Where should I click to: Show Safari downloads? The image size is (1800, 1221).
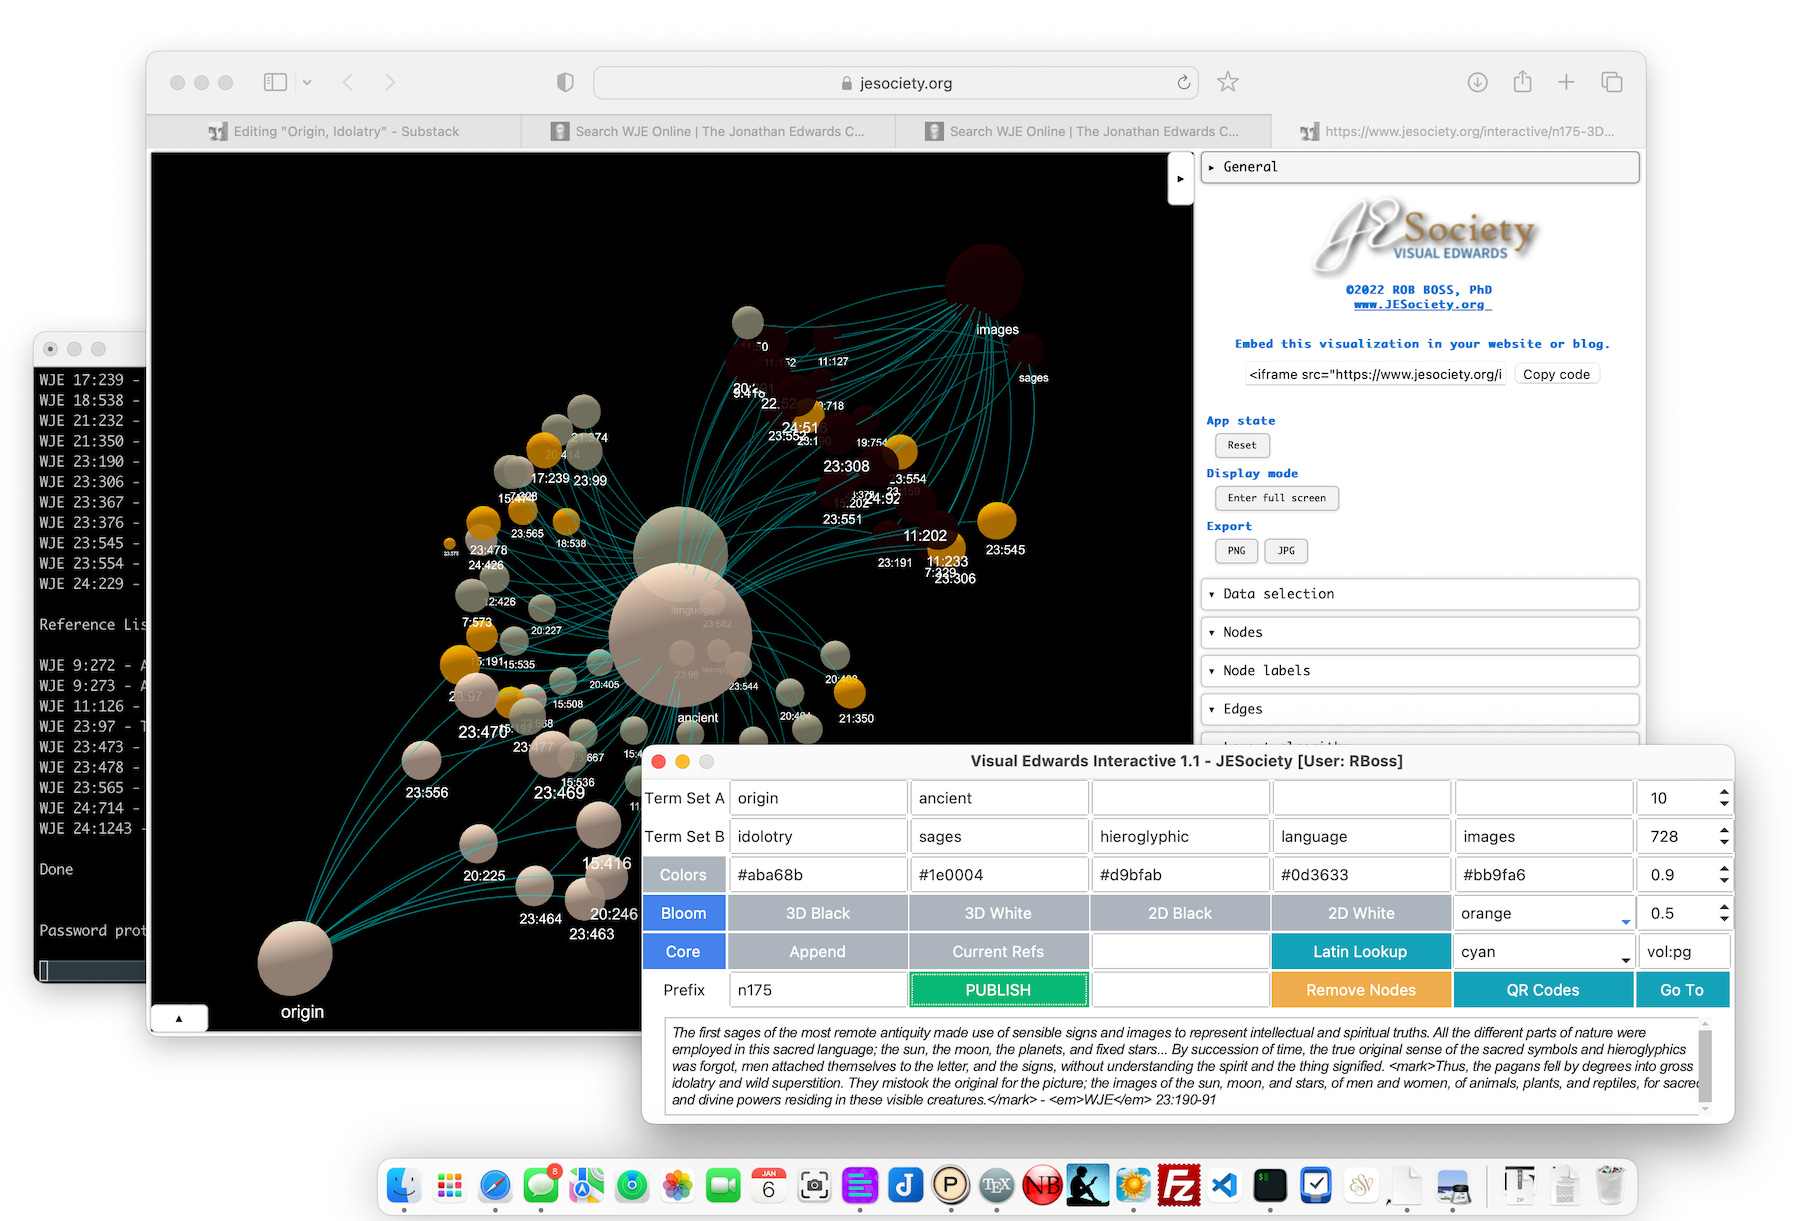click(1477, 82)
